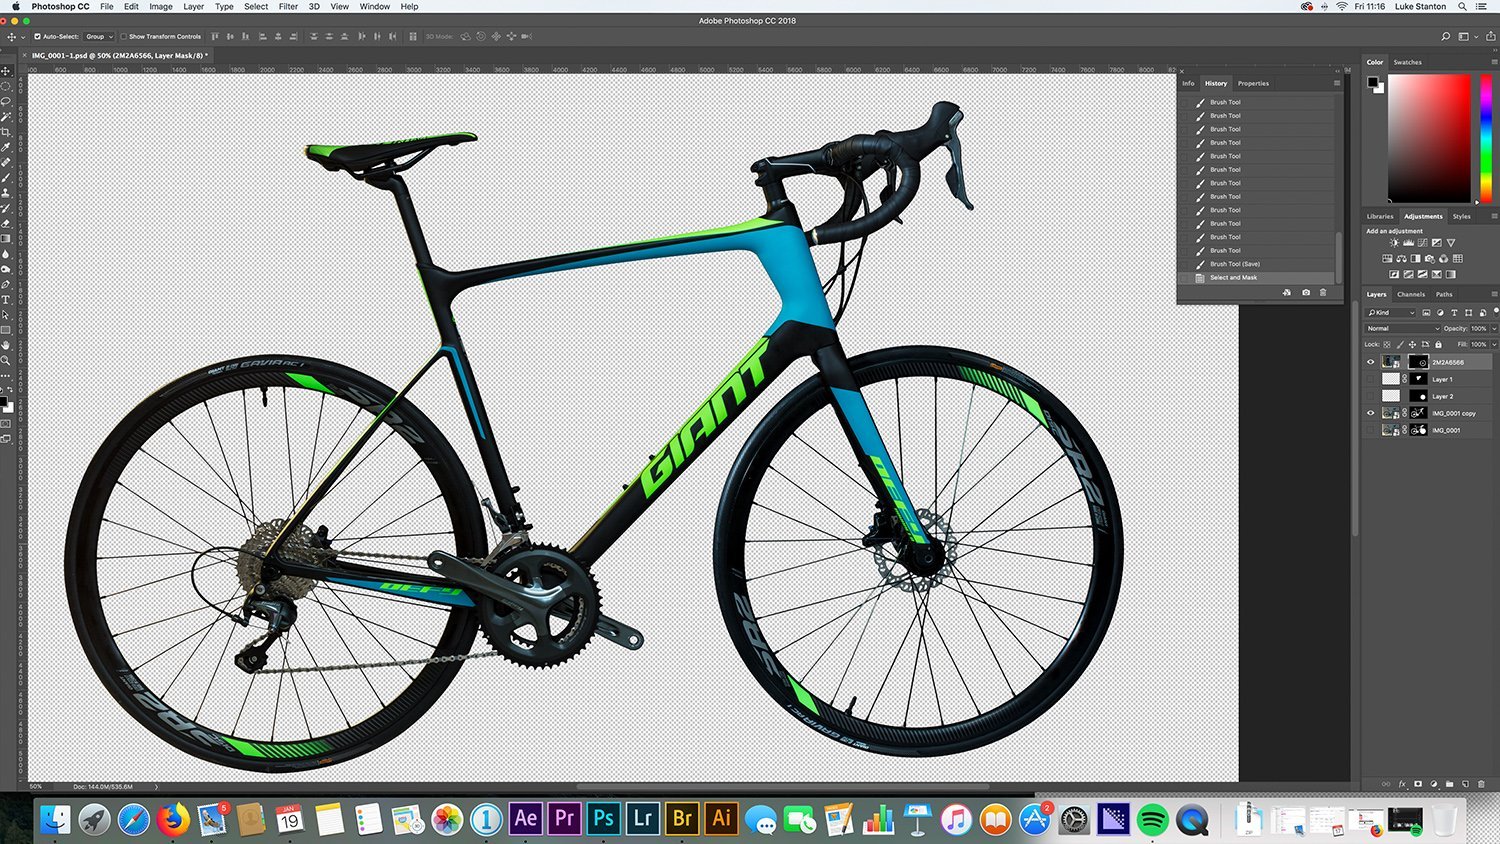Select the Lasso tool
Viewport: 1500px width, 844px height.
pos(7,101)
